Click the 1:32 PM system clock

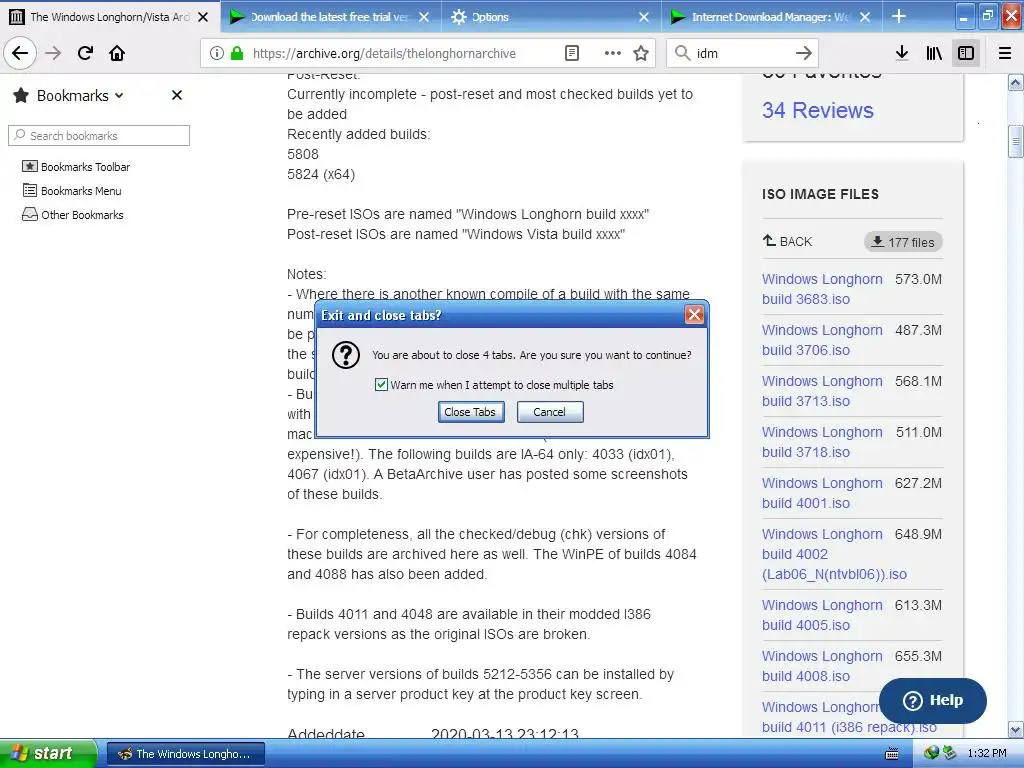point(987,753)
